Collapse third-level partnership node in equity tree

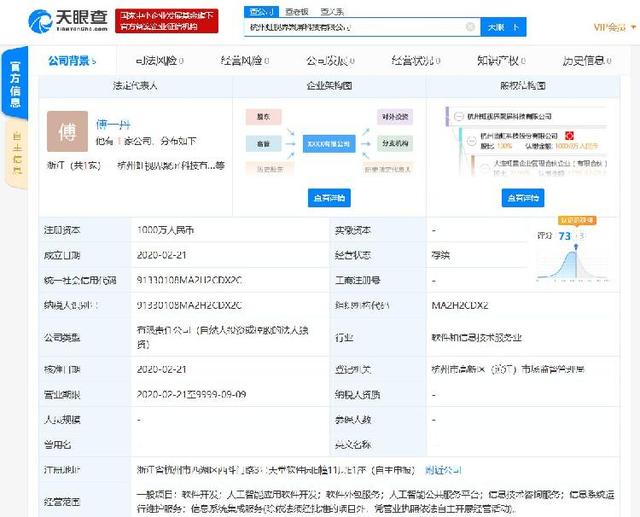[x=484, y=168]
